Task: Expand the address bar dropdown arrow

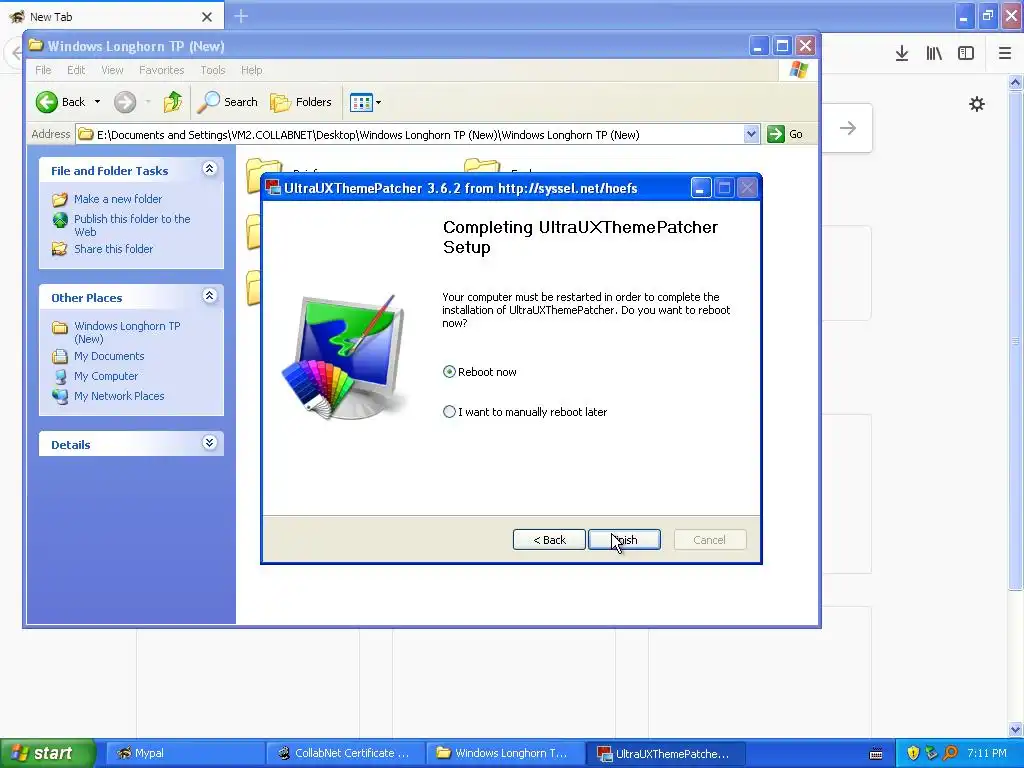Action: point(751,135)
